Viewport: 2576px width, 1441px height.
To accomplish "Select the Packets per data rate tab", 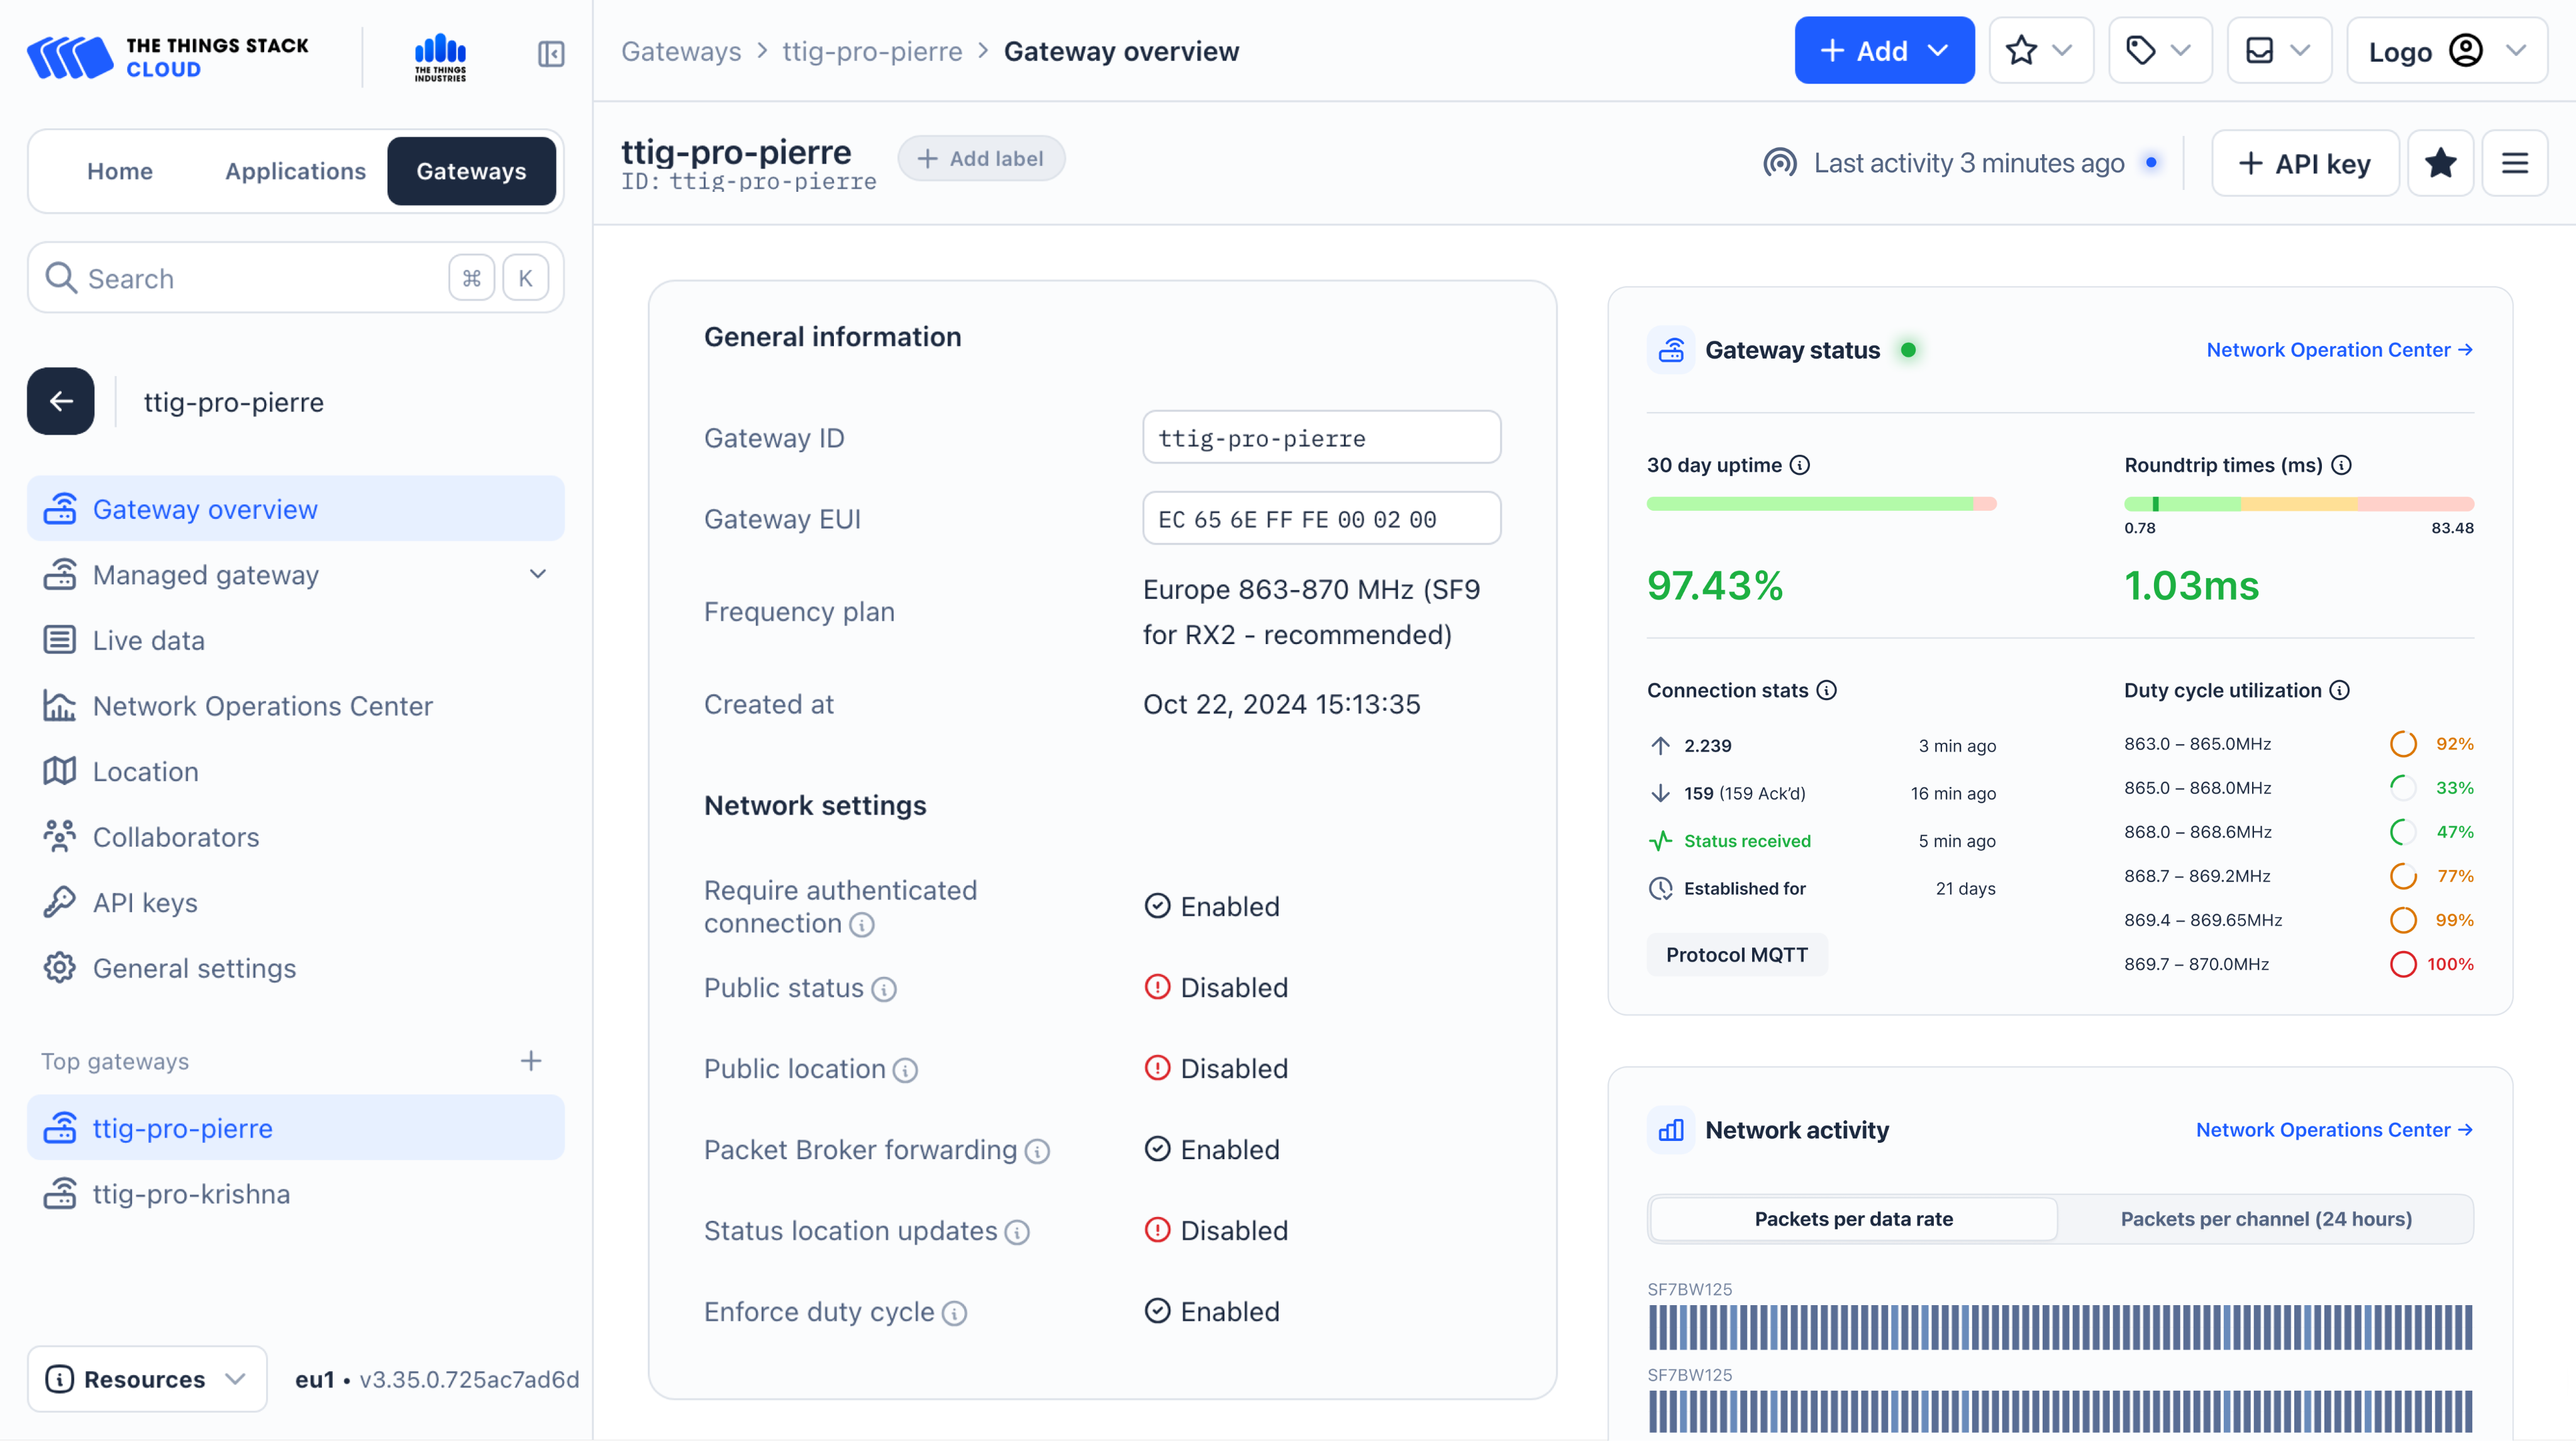I will [x=1853, y=1219].
